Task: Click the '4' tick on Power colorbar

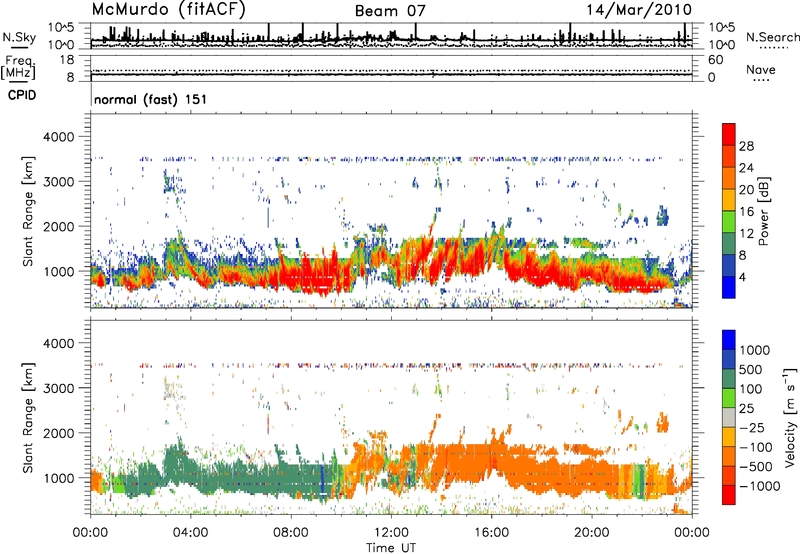Action: pyautogui.click(x=742, y=277)
